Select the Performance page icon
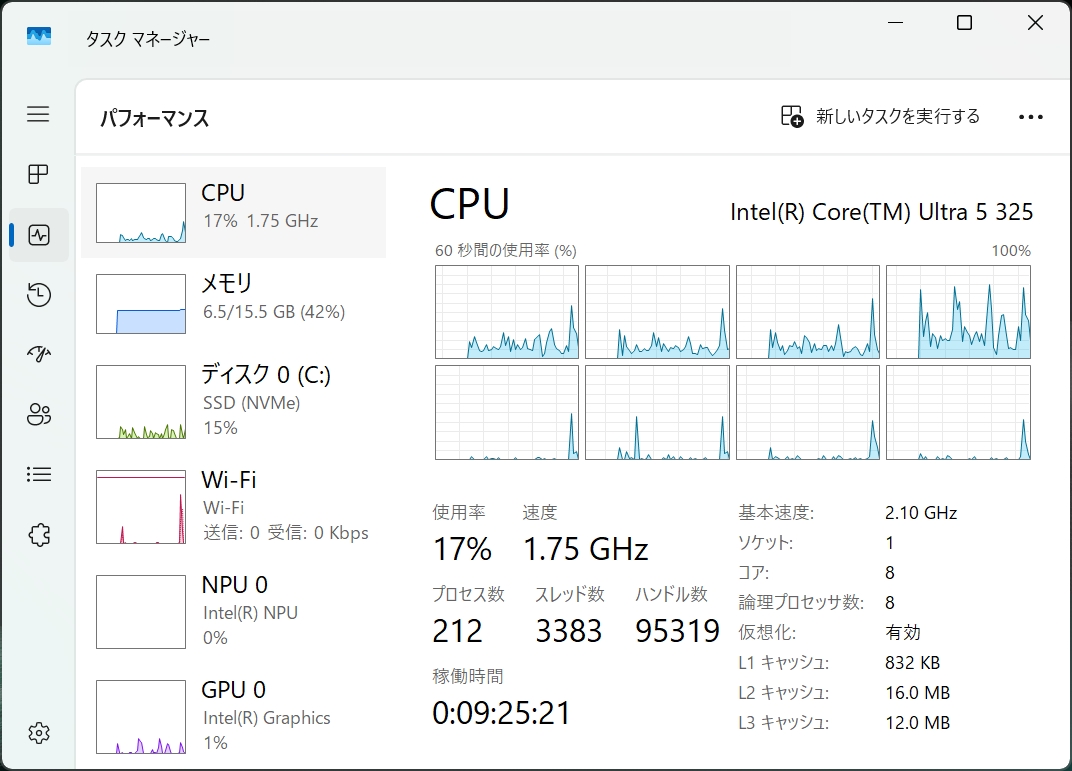 click(39, 235)
